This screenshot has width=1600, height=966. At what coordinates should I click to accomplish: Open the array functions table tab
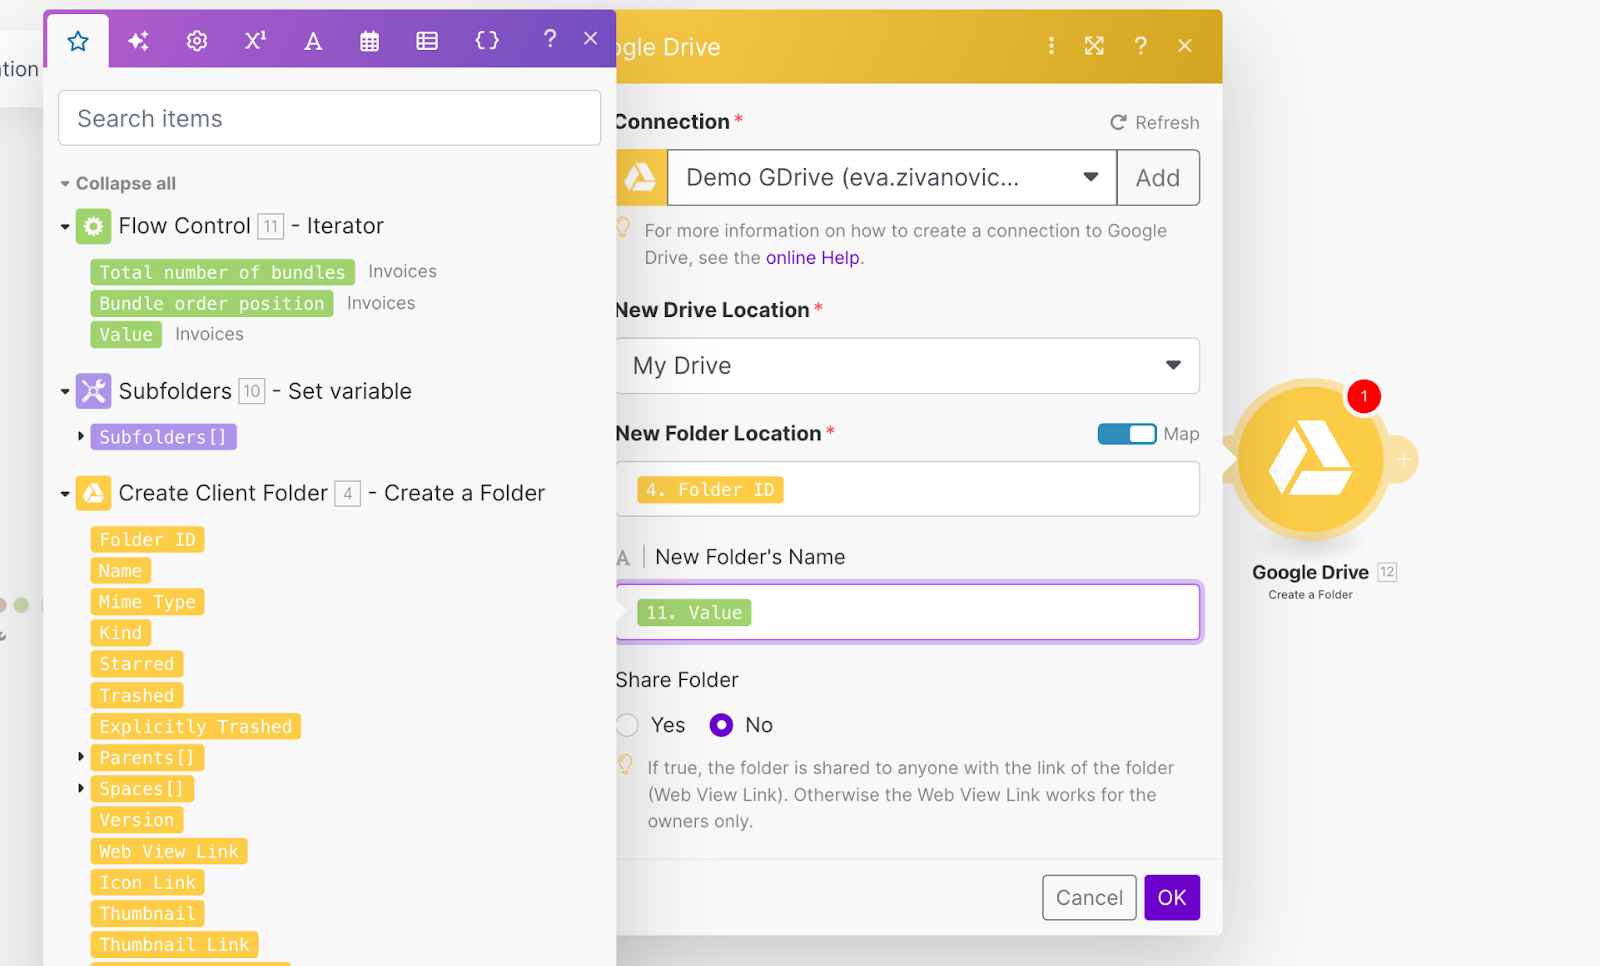tap(427, 41)
